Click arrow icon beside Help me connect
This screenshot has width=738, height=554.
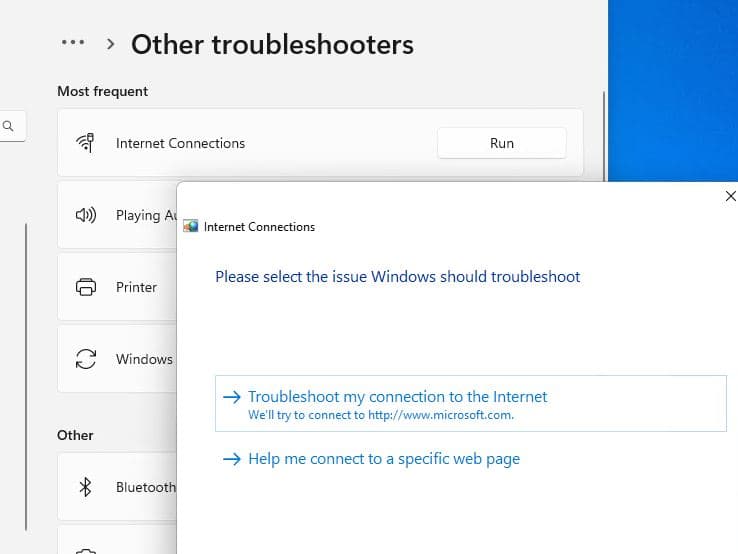pos(232,459)
